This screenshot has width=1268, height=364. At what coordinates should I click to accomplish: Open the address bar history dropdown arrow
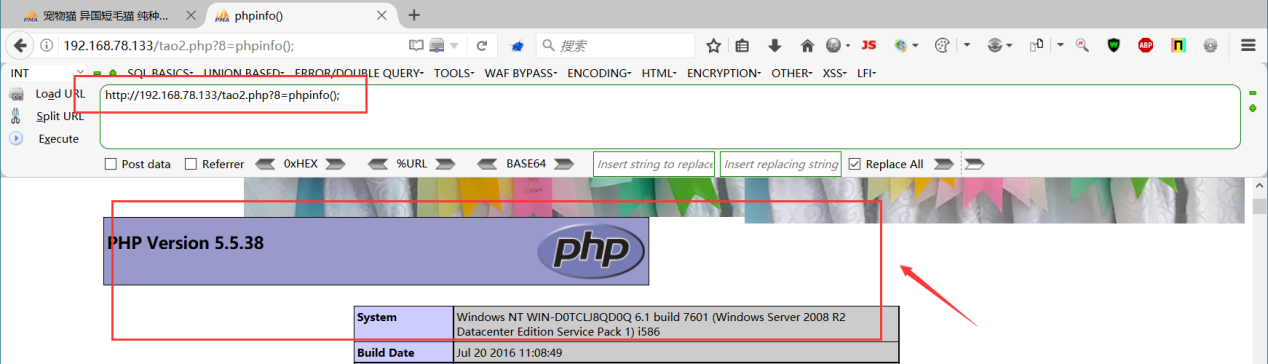tap(454, 46)
